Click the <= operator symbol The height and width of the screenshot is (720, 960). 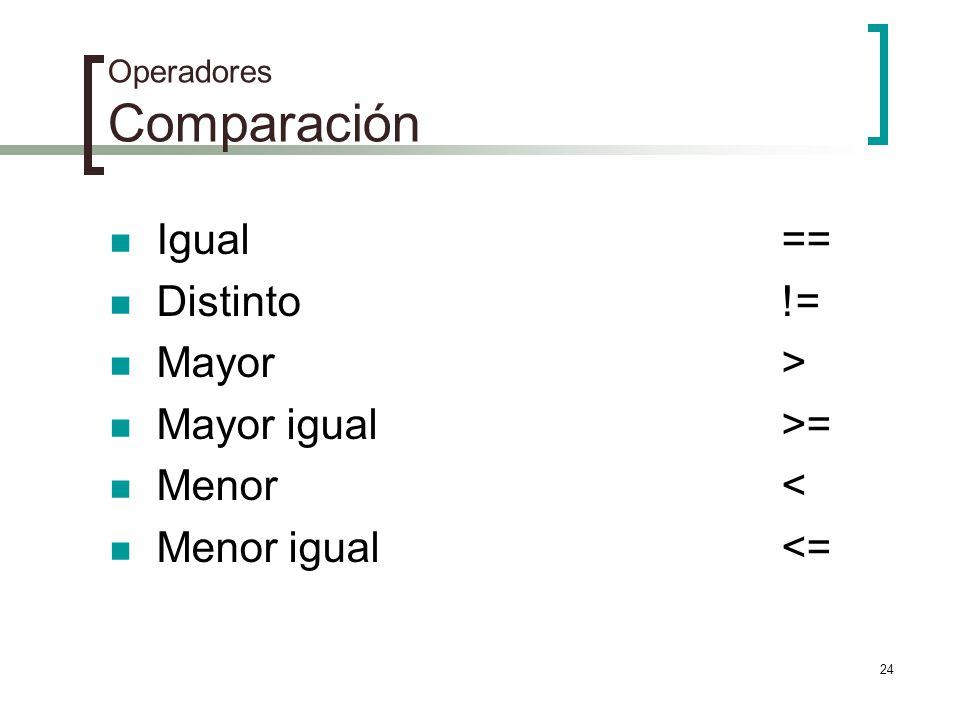806,546
